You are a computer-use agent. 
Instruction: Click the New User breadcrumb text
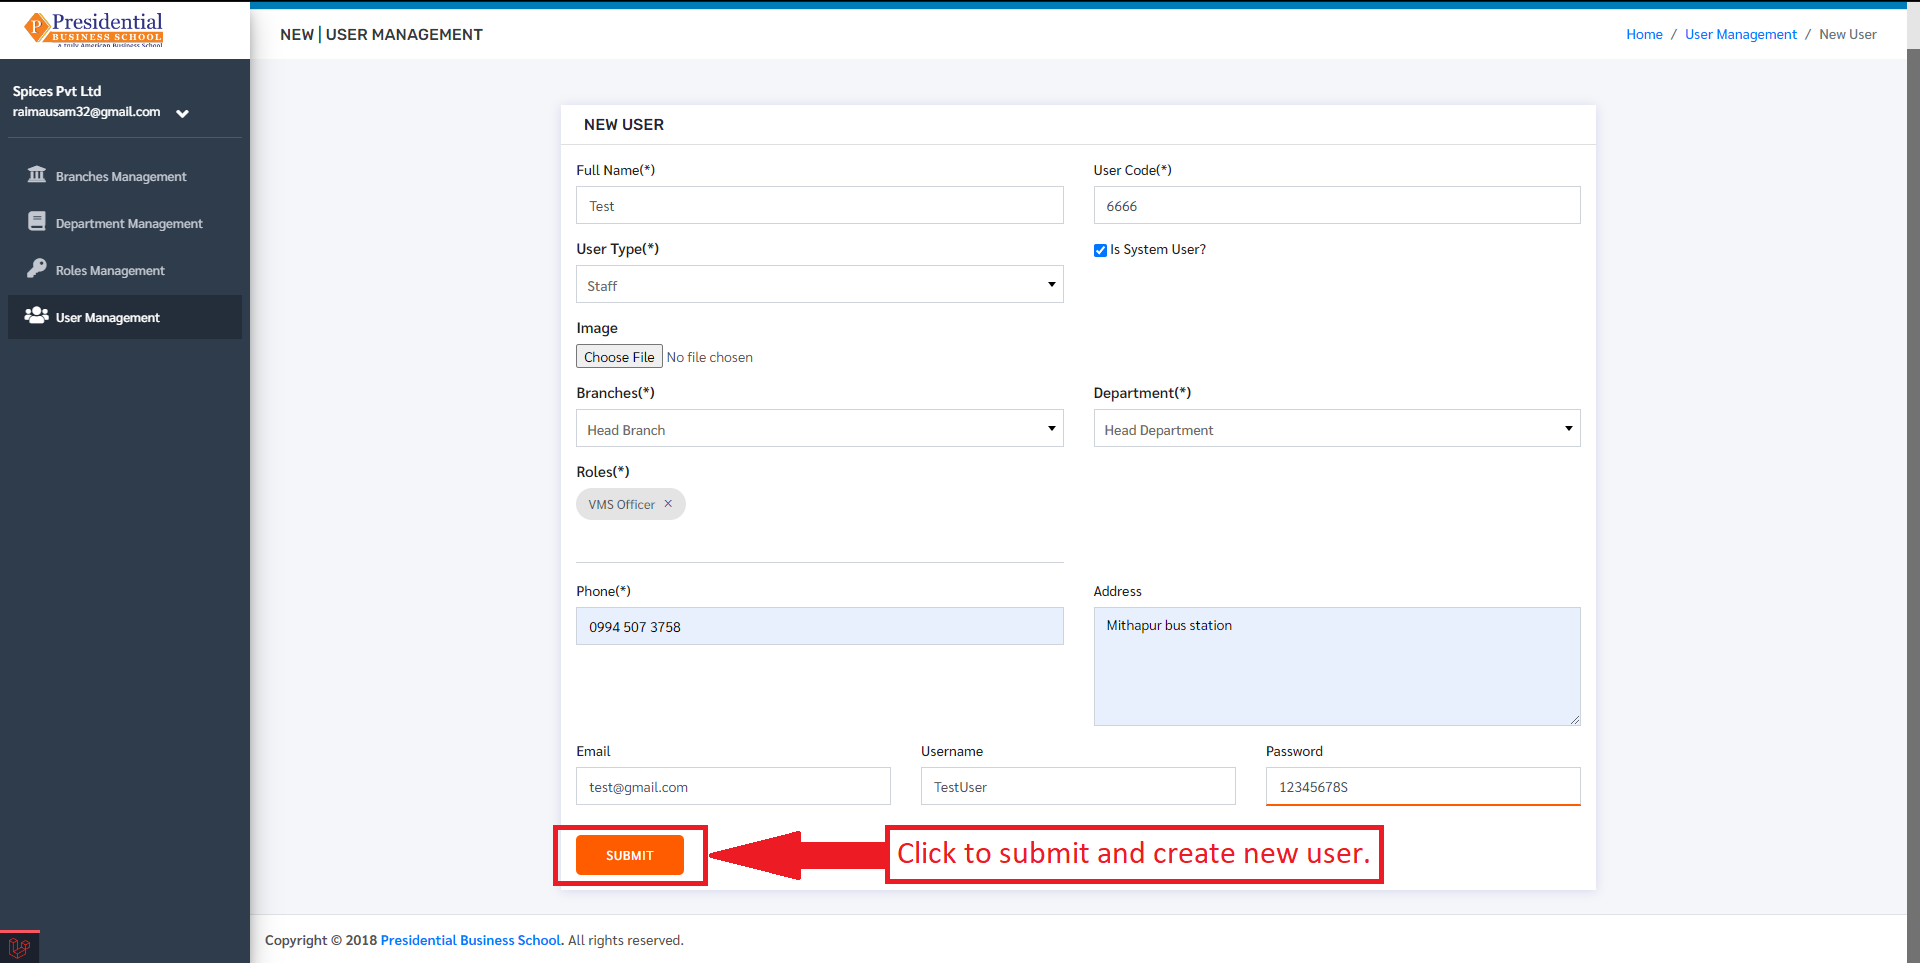click(x=1847, y=34)
